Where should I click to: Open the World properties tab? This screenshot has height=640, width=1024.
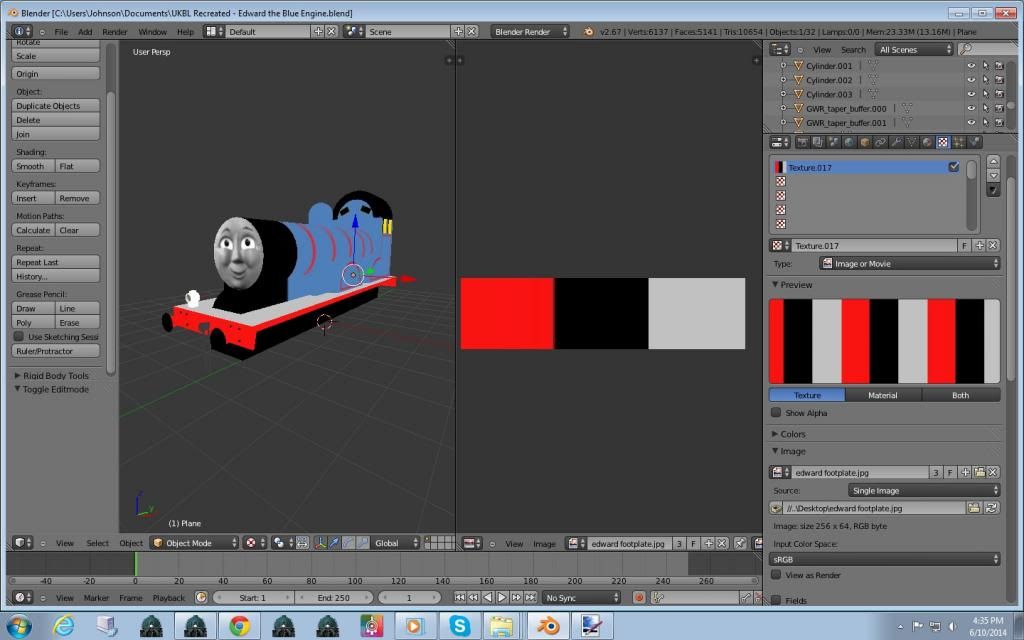coord(849,142)
